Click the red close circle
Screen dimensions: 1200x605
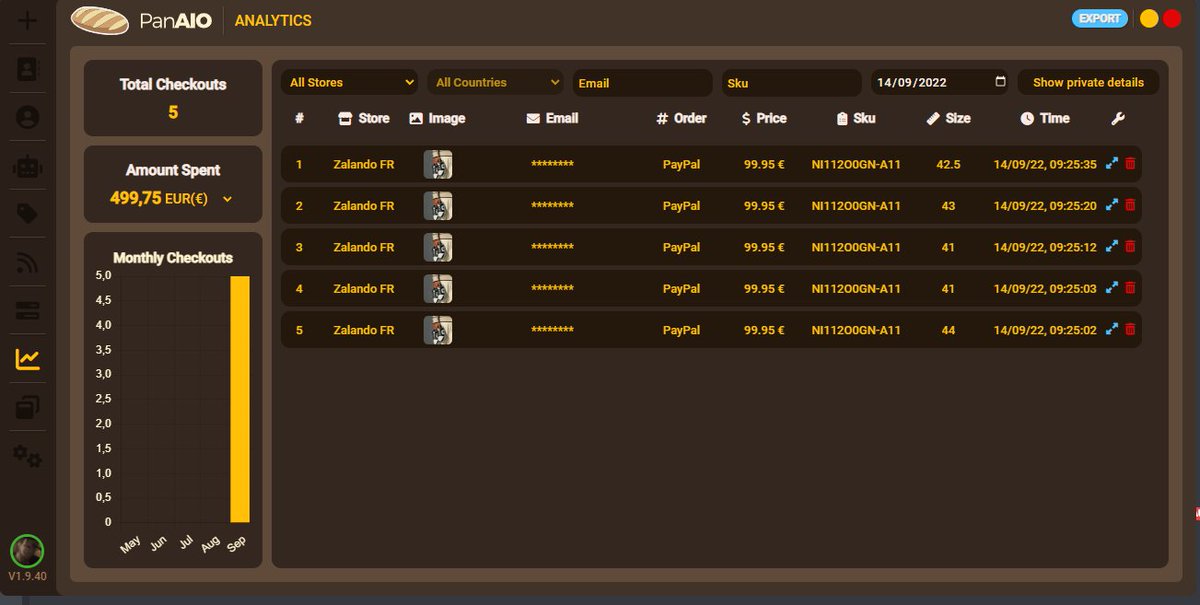[1172, 18]
